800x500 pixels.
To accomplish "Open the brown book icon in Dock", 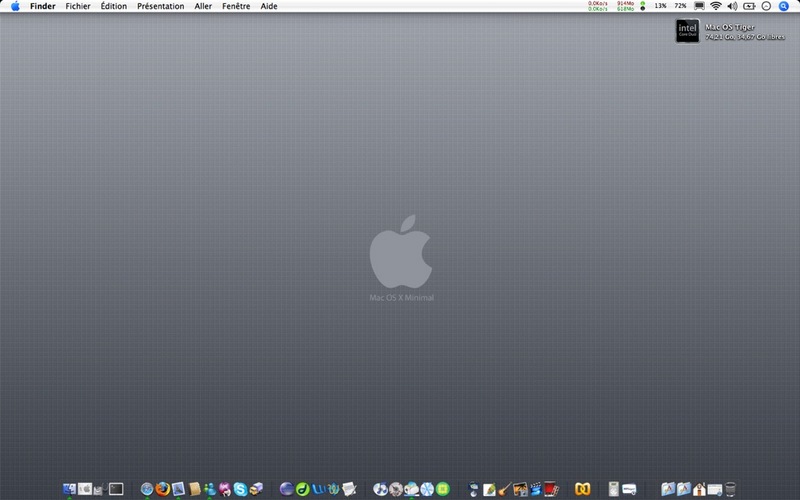I will coord(194,489).
